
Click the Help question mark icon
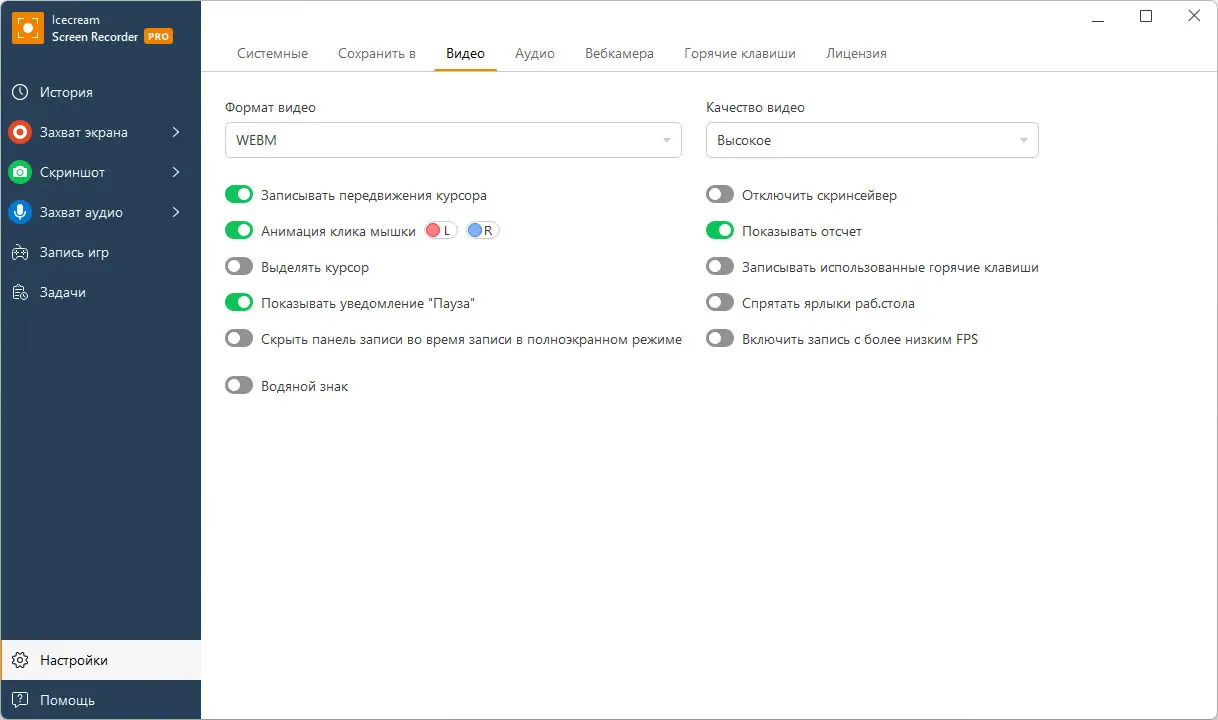(x=20, y=700)
